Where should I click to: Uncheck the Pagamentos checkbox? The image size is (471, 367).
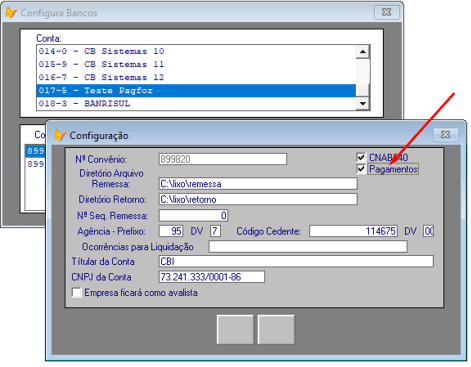pyautogui.click(x=361, y=169)
